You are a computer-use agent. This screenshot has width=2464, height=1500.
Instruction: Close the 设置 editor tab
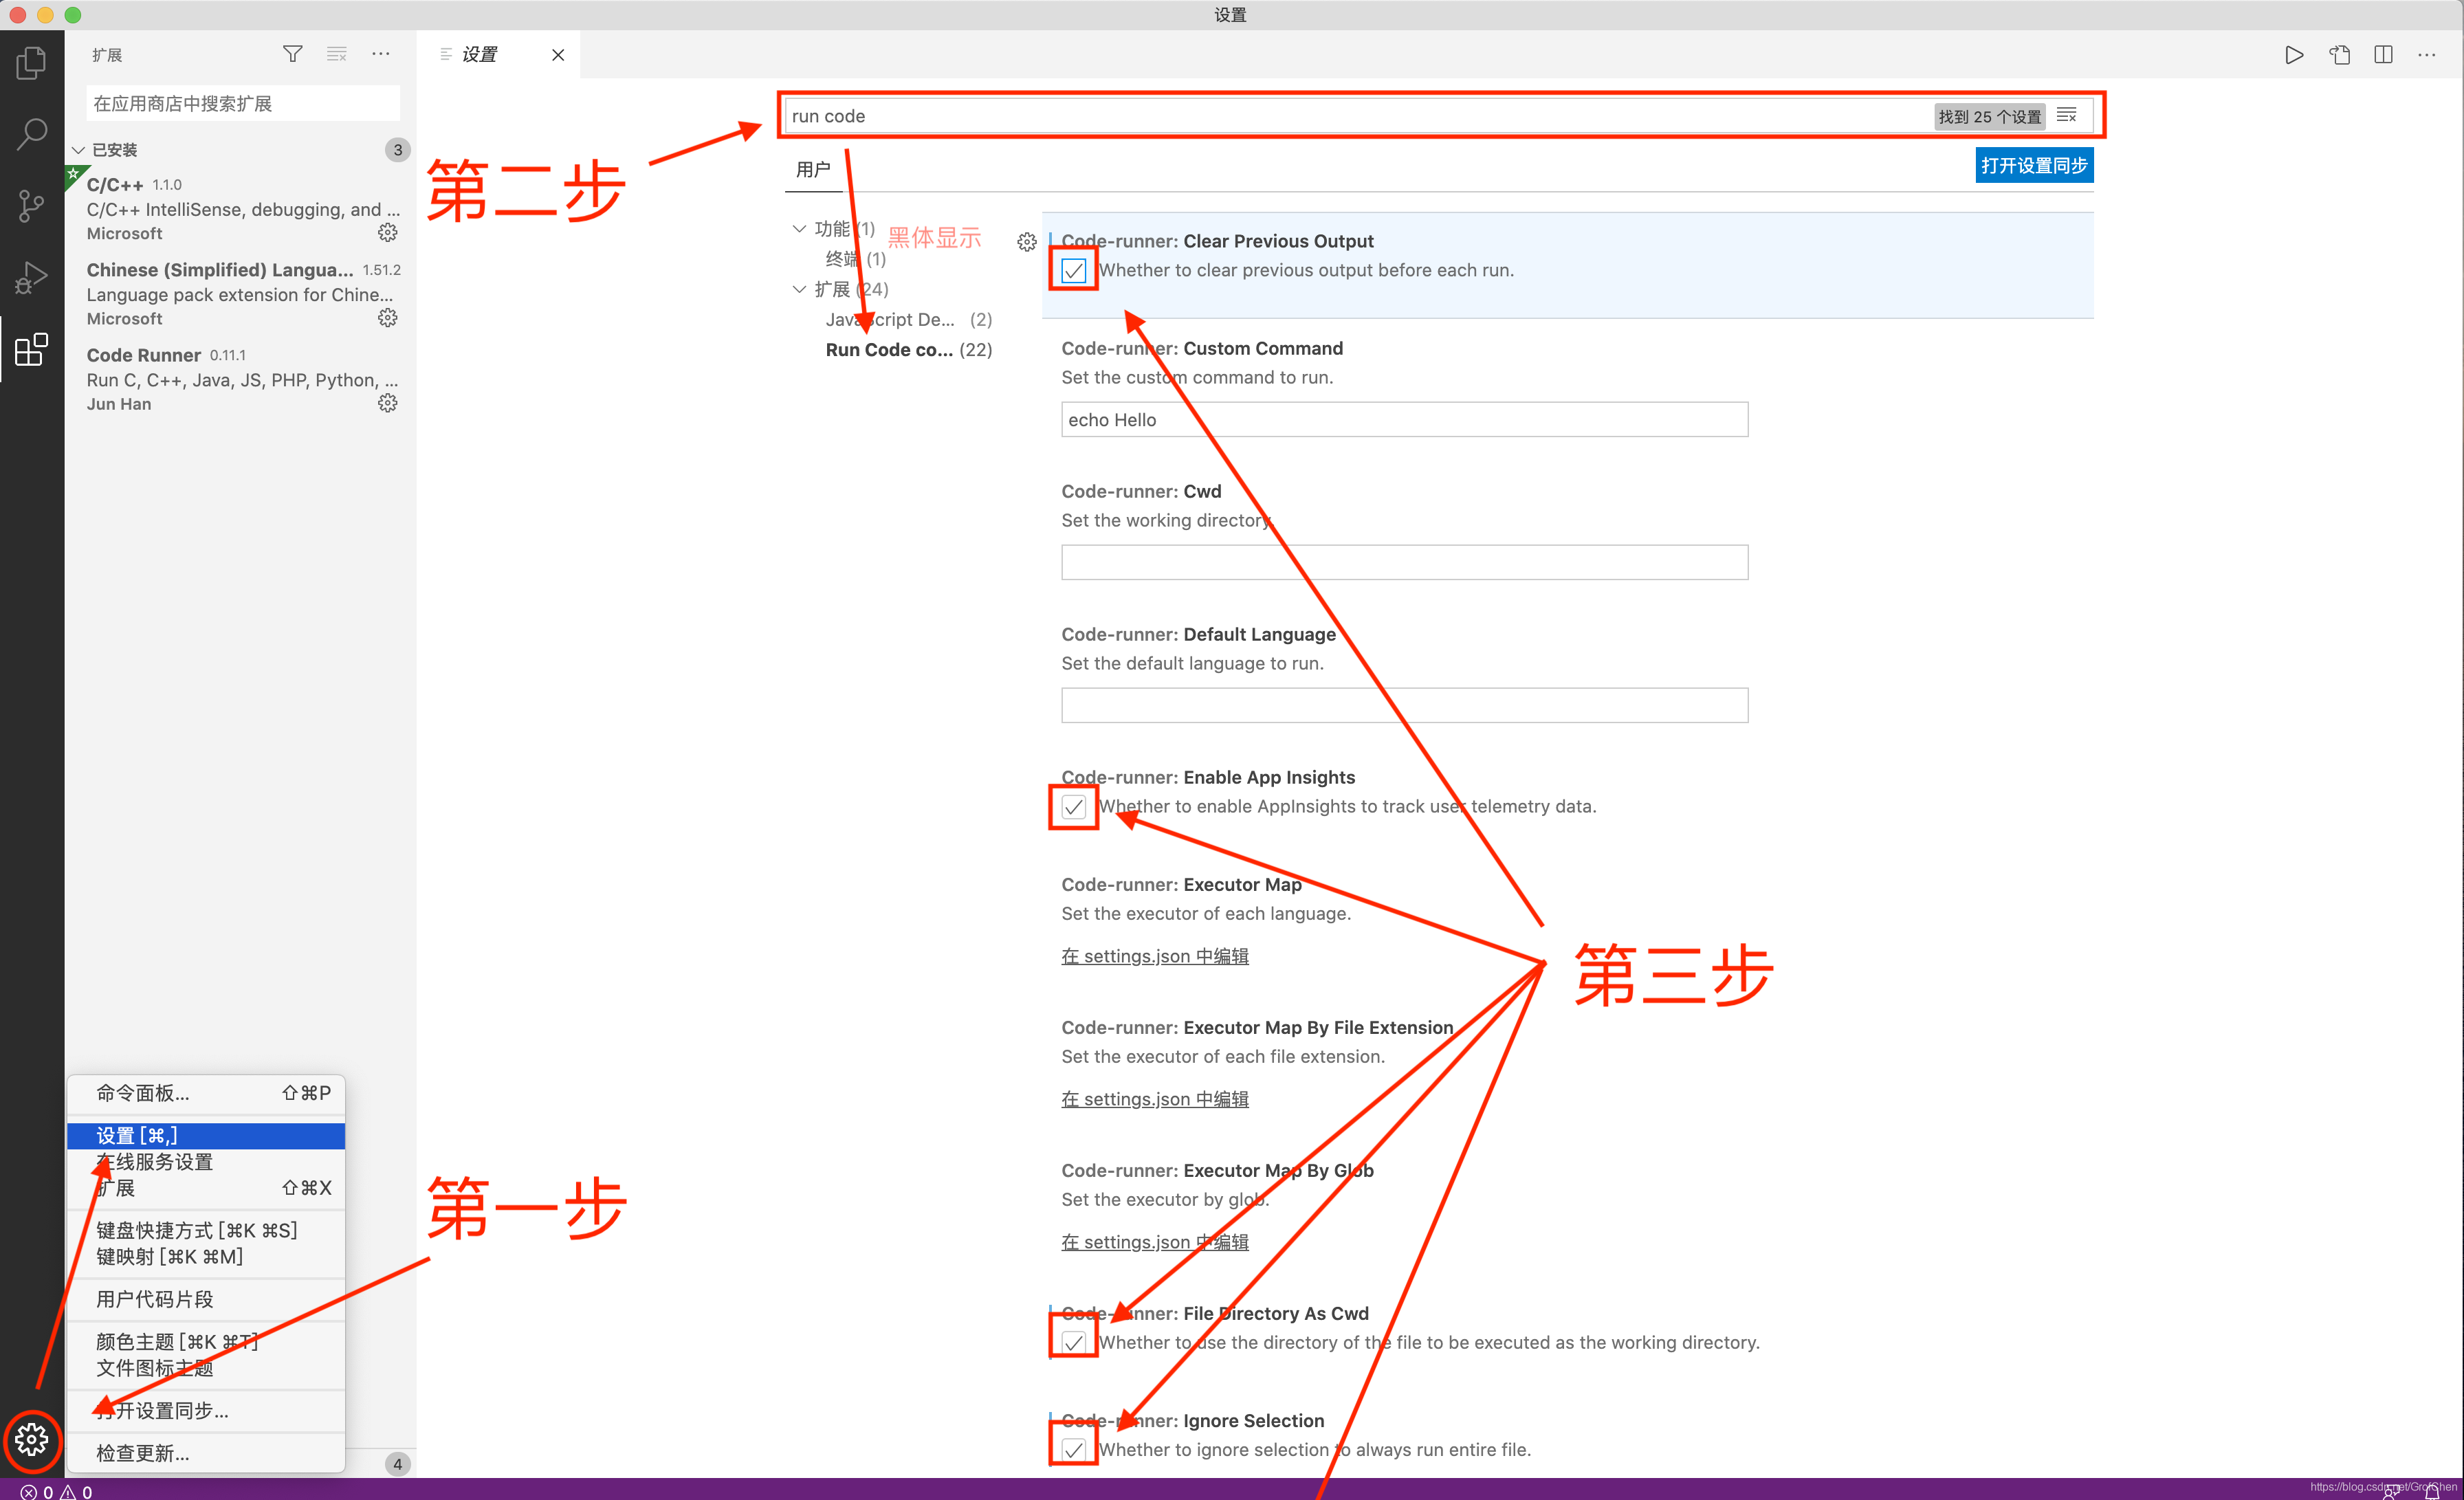(x=558, y=55)
